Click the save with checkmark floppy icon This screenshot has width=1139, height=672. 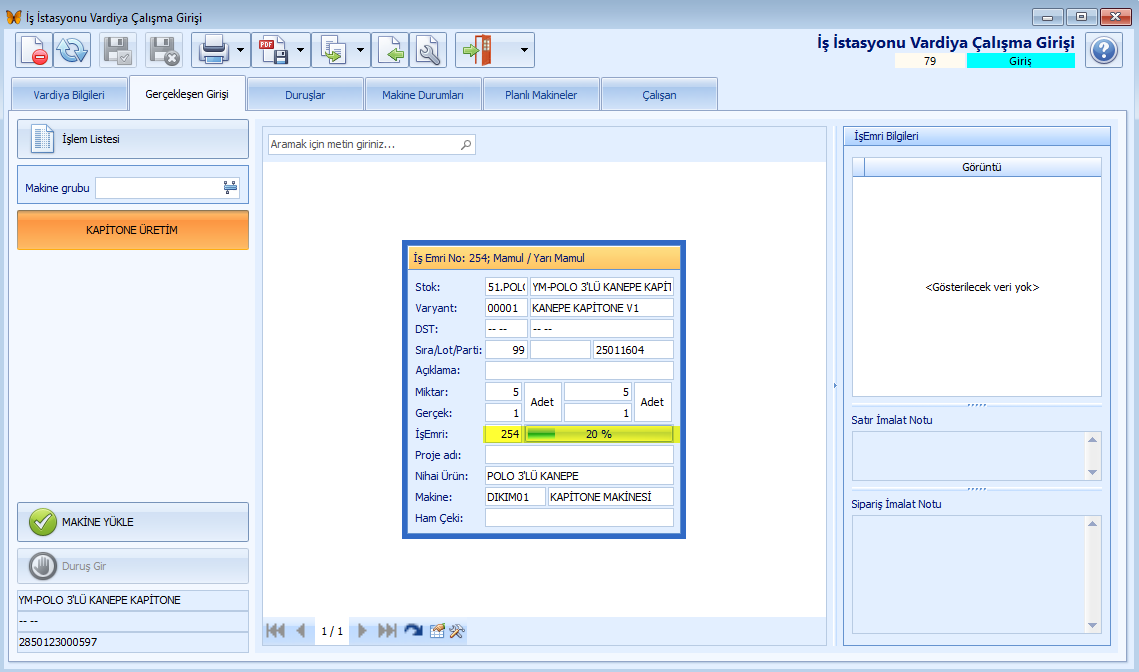(x=117, y=51)
